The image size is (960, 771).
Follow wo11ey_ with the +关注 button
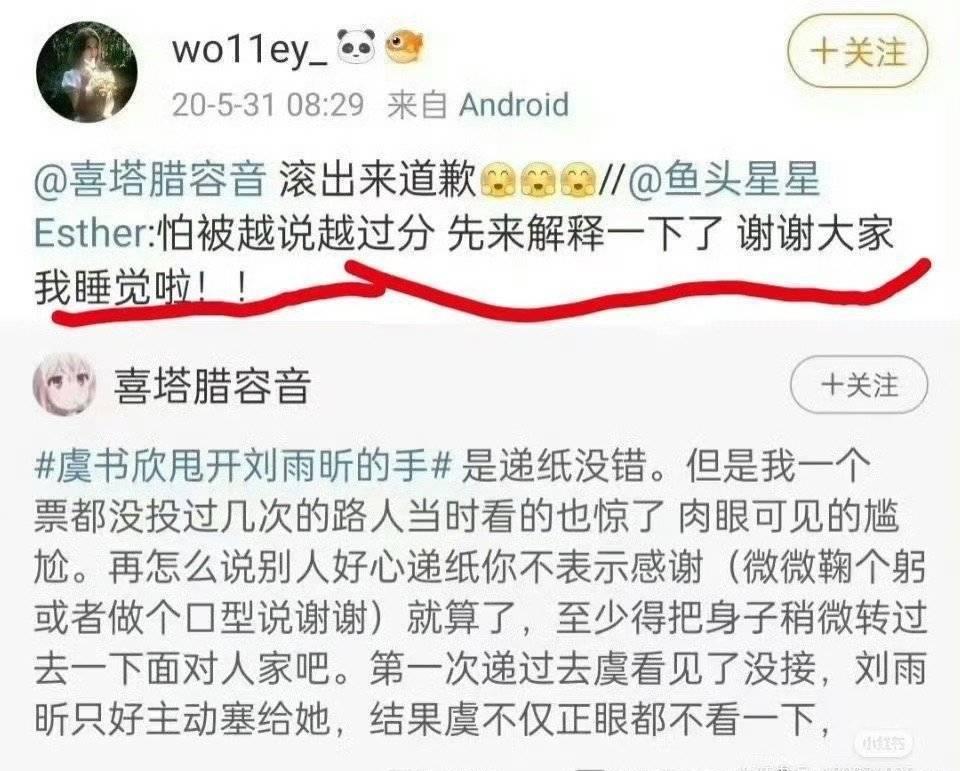click(x=857, y=52)
